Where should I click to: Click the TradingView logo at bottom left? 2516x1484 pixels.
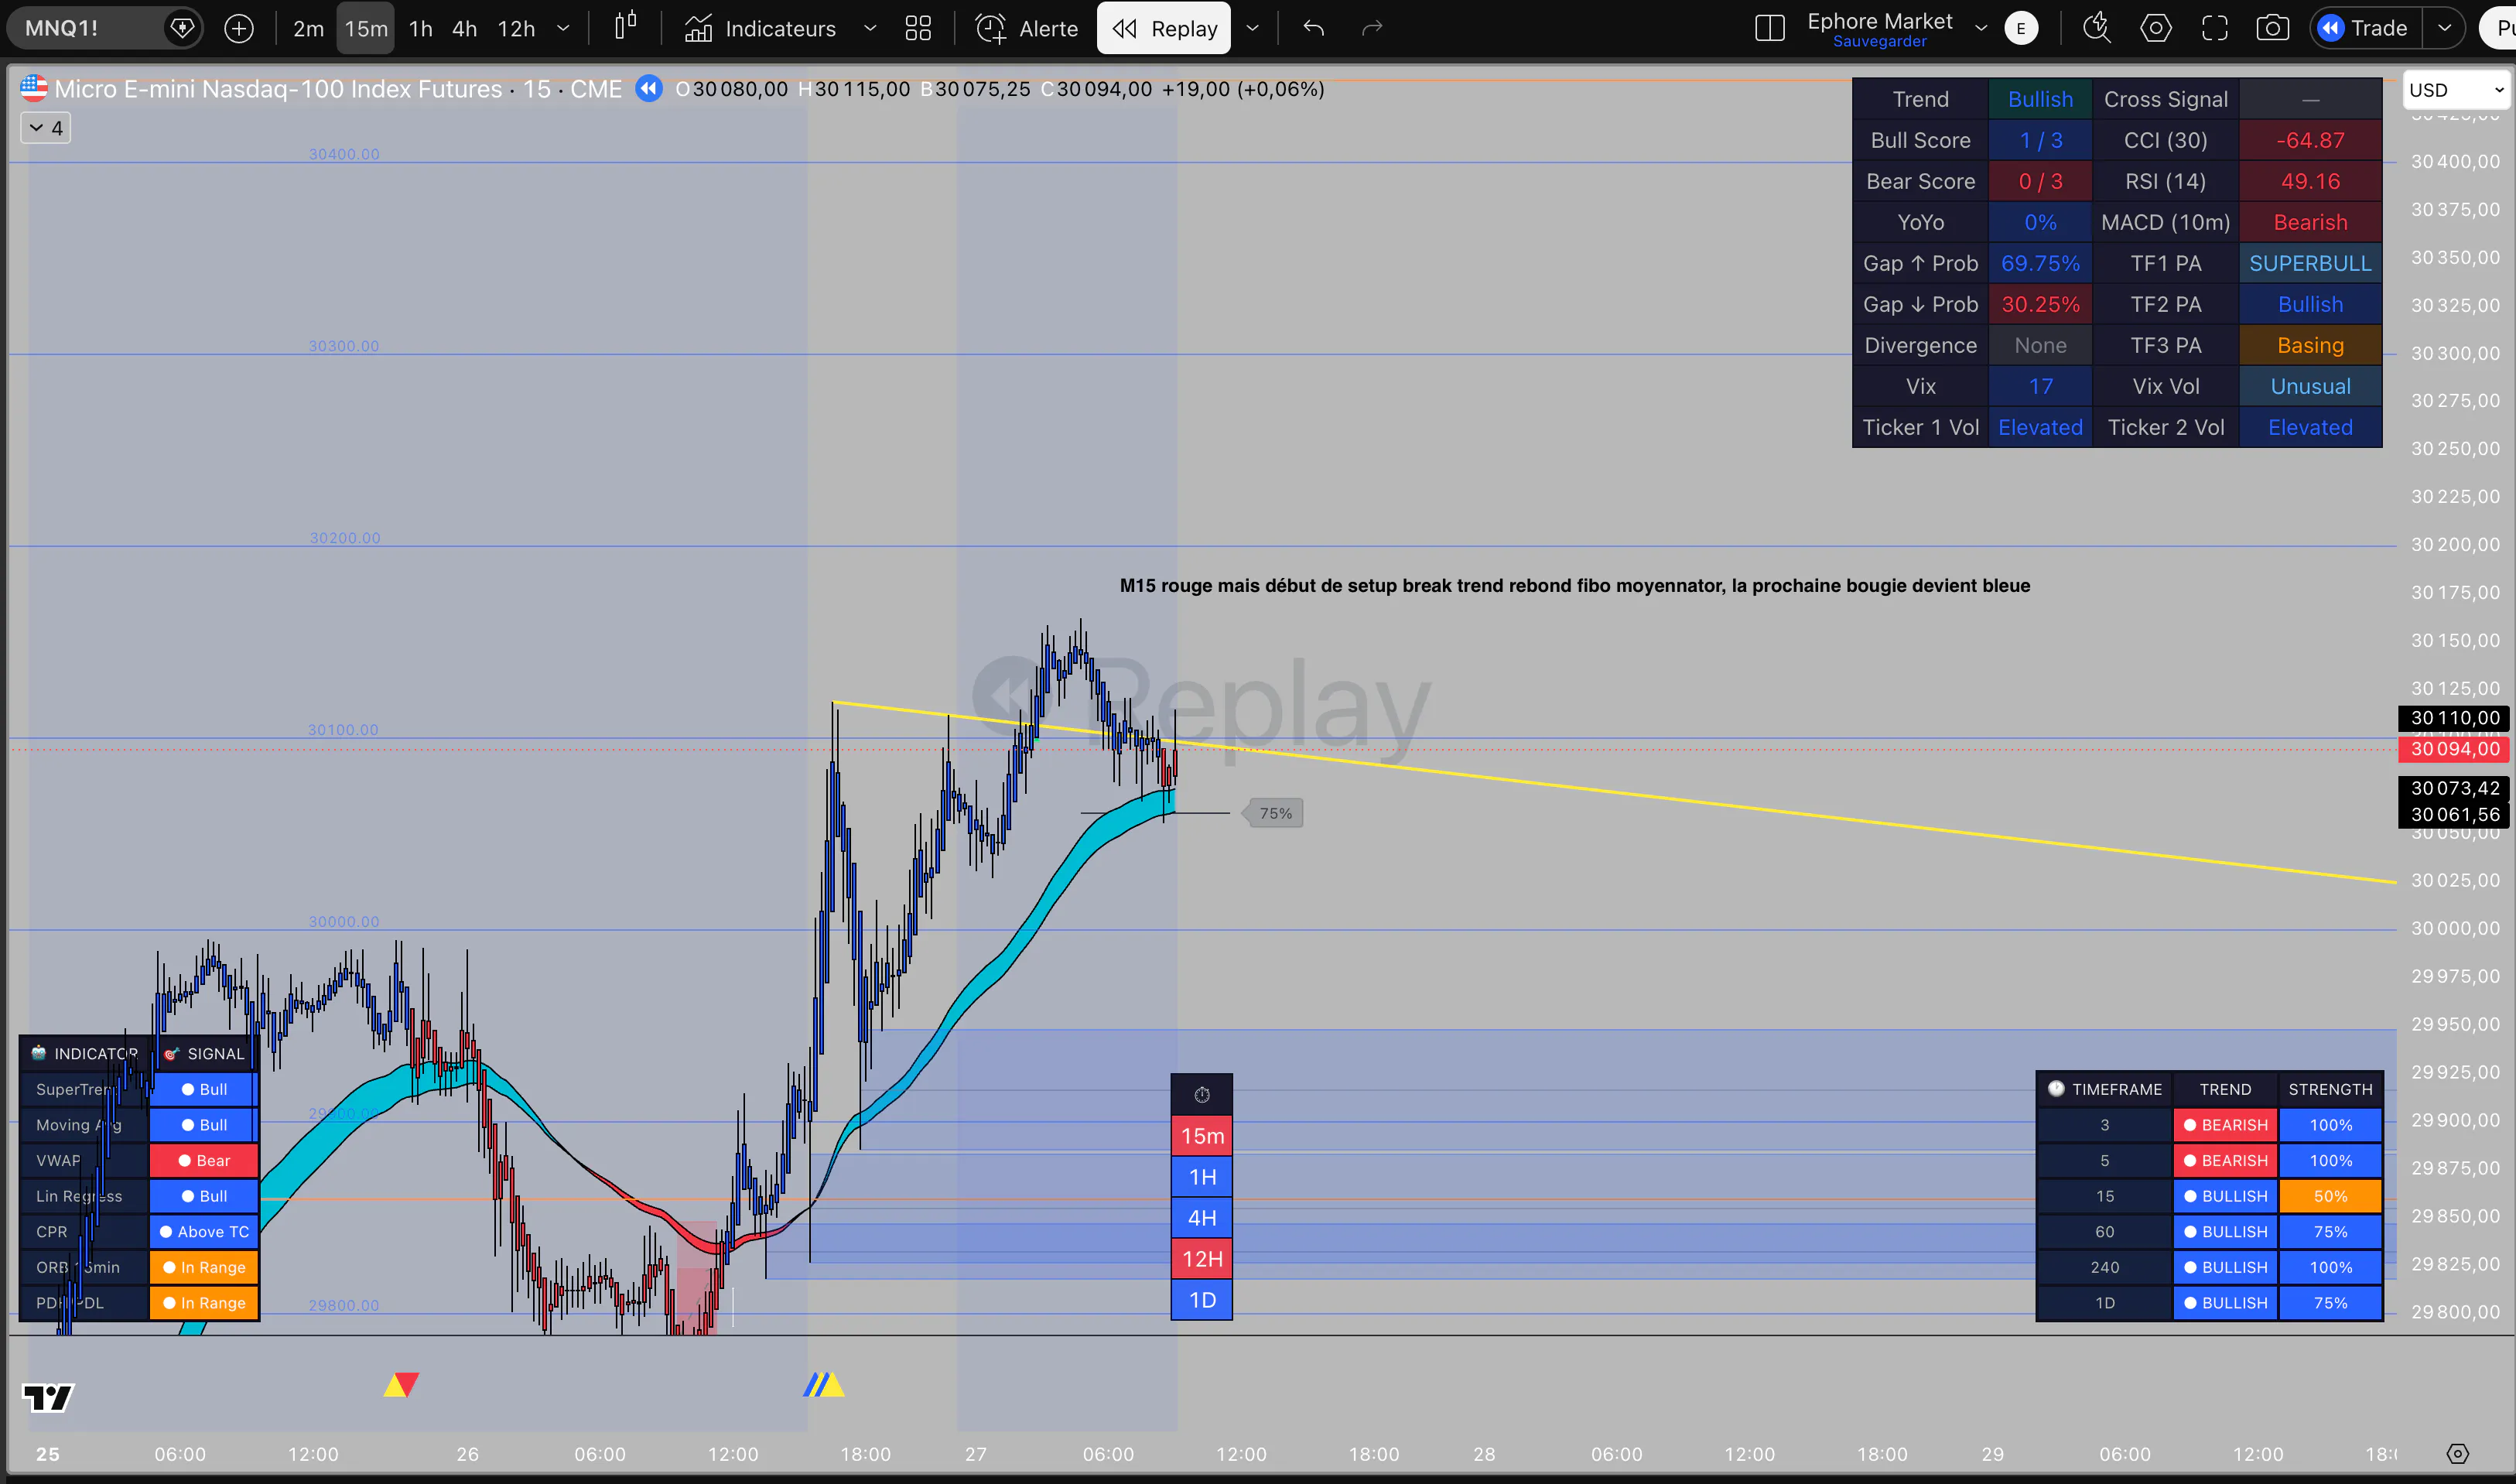coord(48,1397)
